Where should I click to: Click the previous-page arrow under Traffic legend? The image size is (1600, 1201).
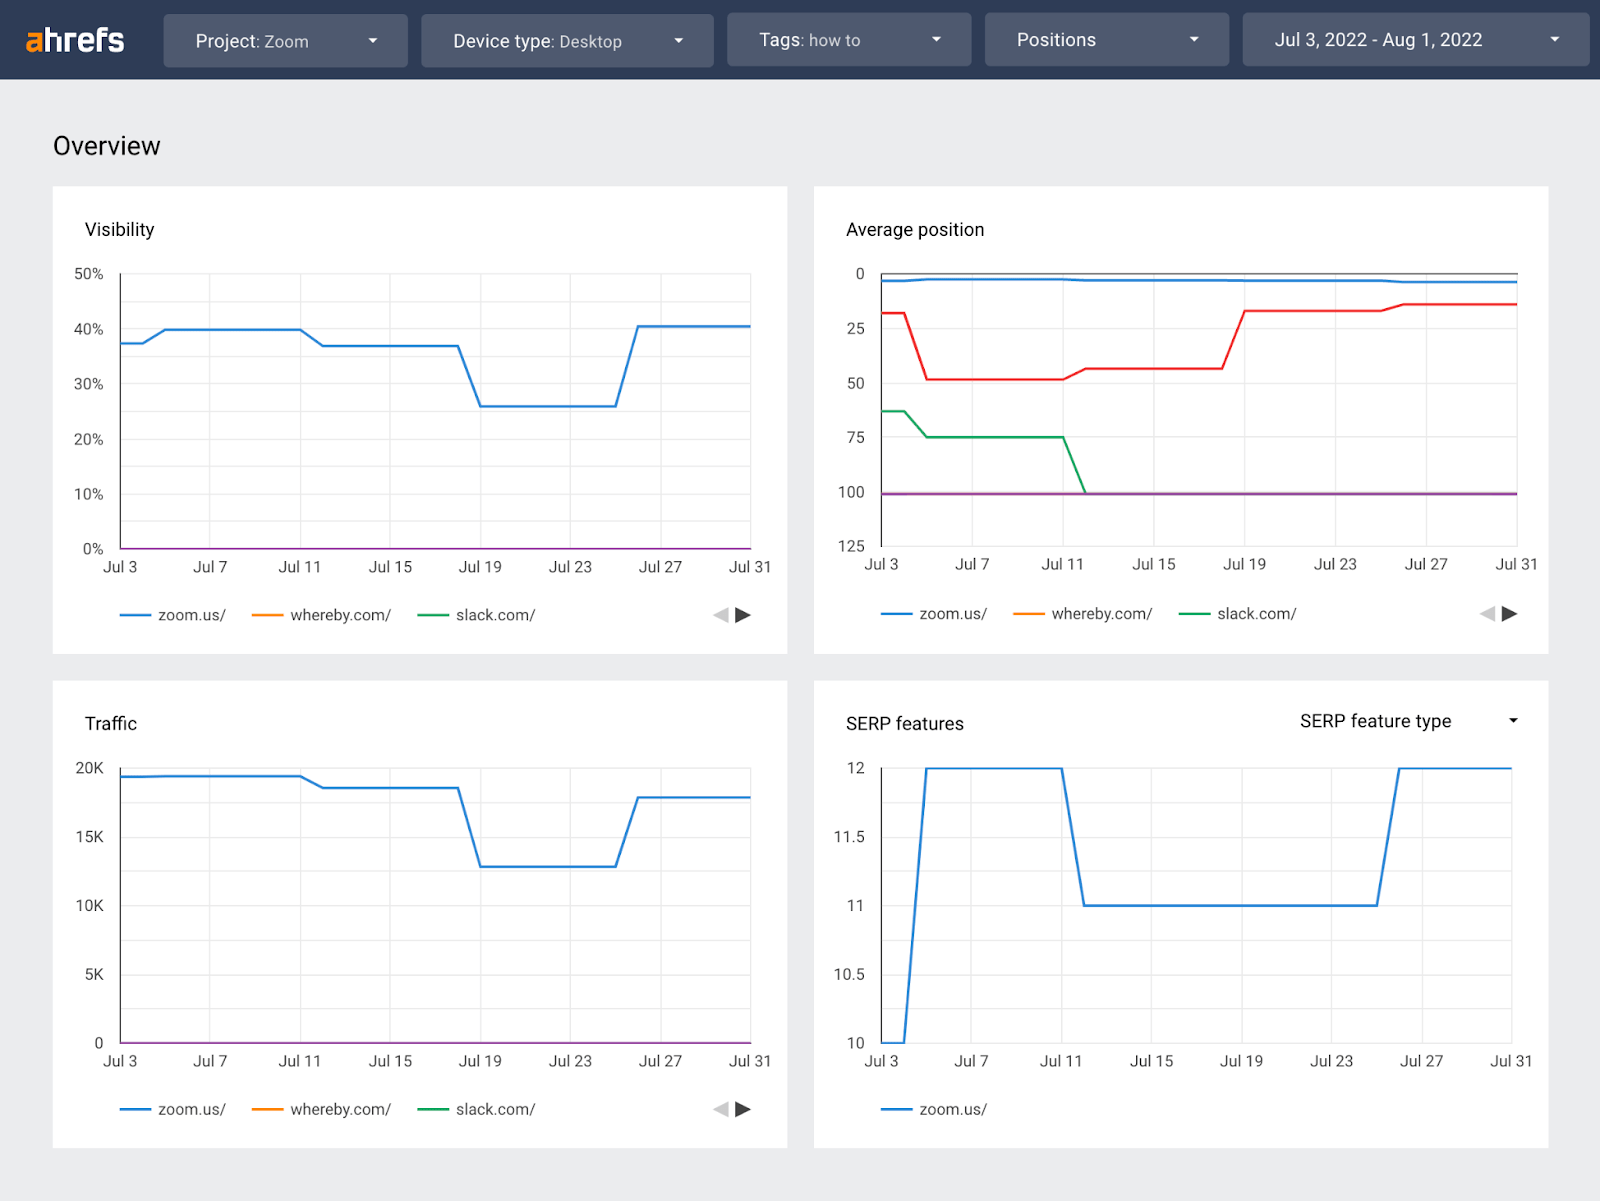[x=721, y=1109]
